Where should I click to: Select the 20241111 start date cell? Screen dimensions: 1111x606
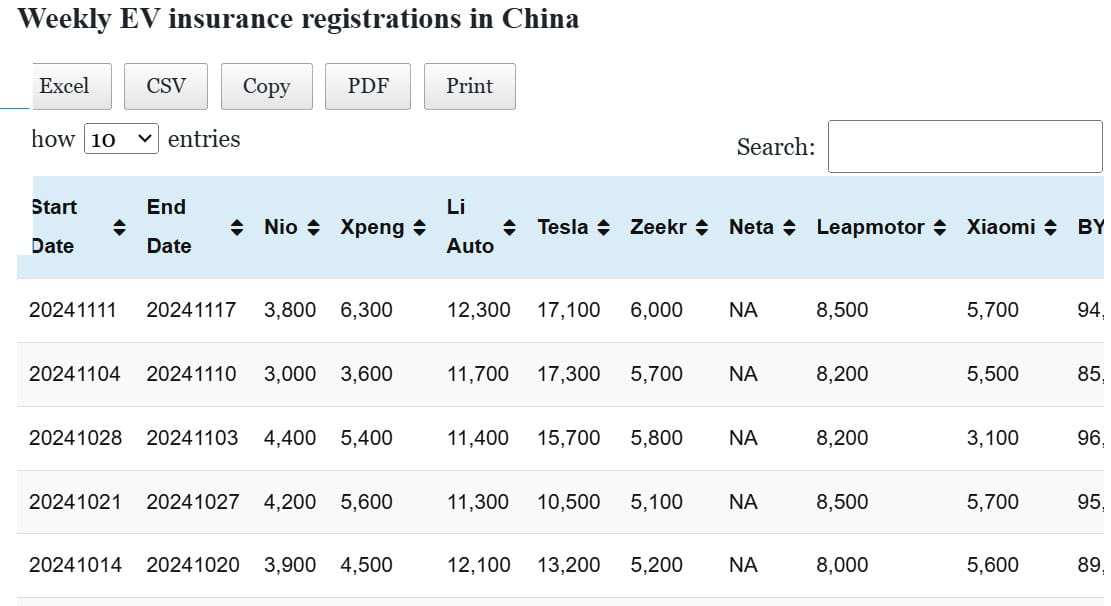(73, 310)
